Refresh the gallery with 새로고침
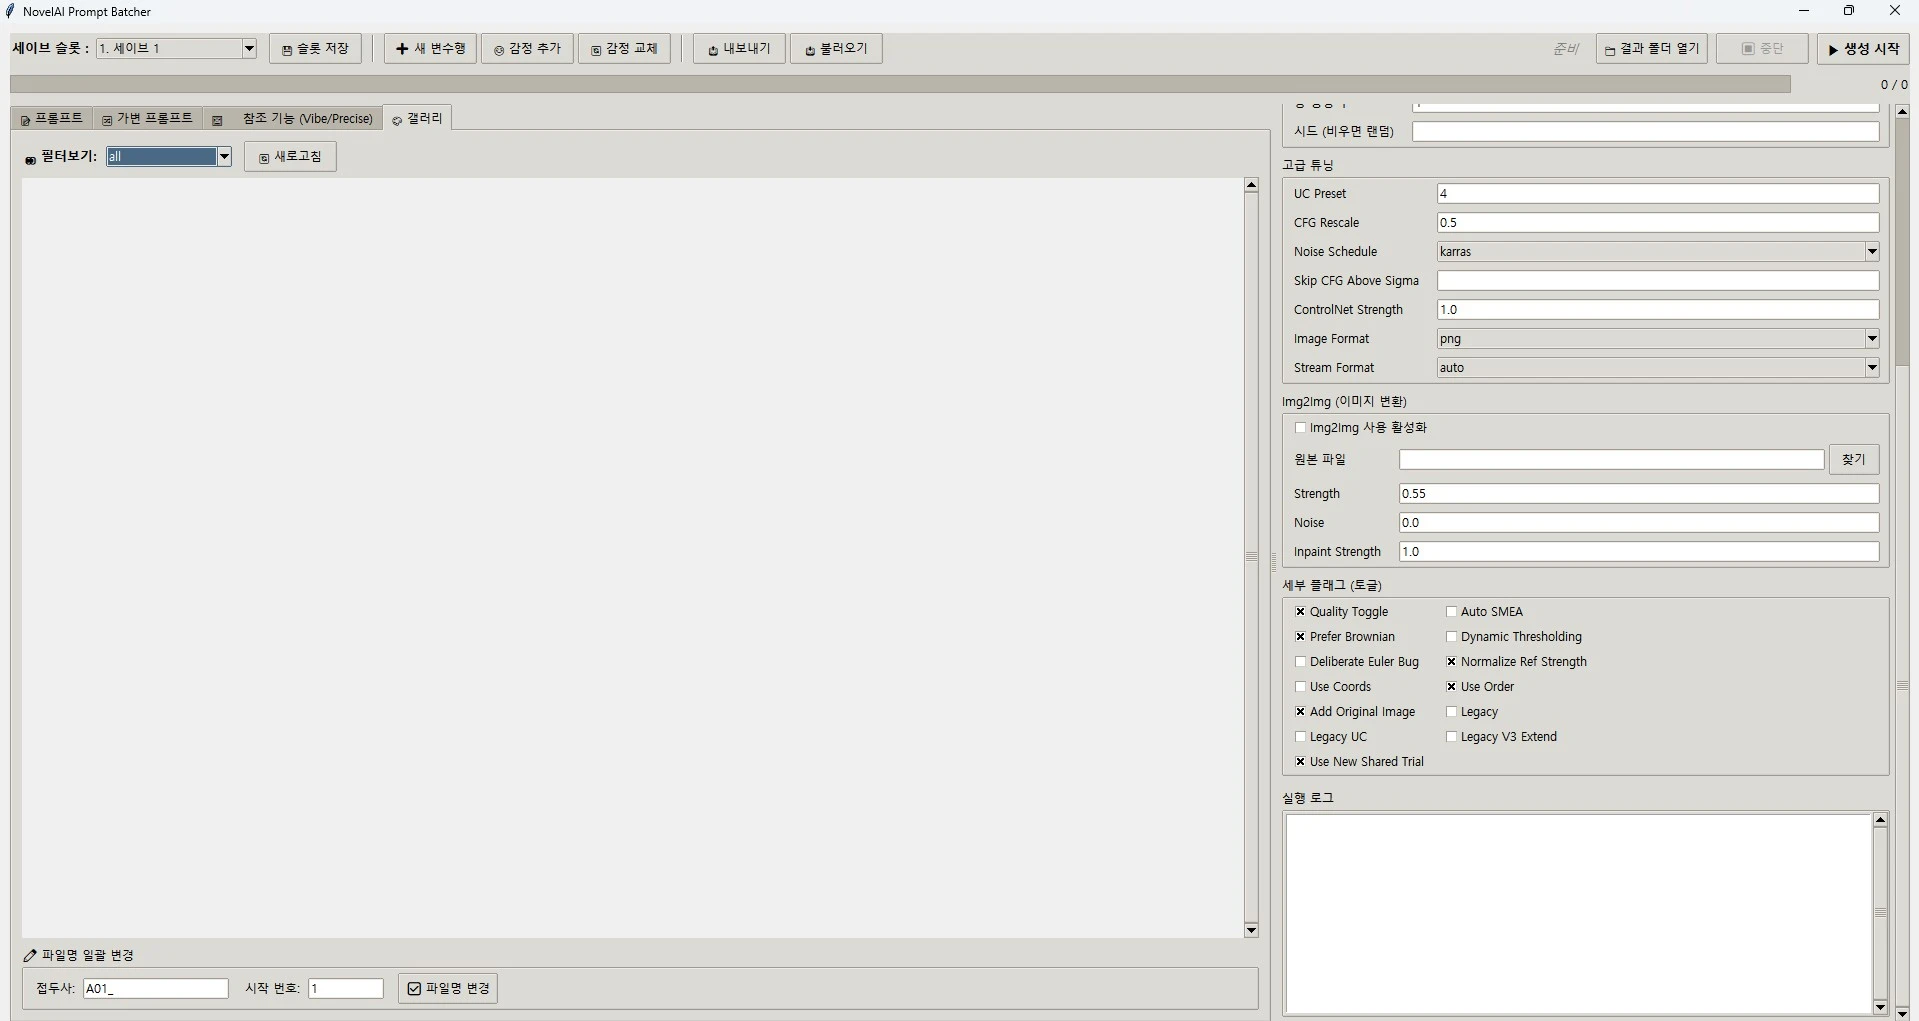The width and height of the screenshot is (1919, 1021). pos(290,156)
